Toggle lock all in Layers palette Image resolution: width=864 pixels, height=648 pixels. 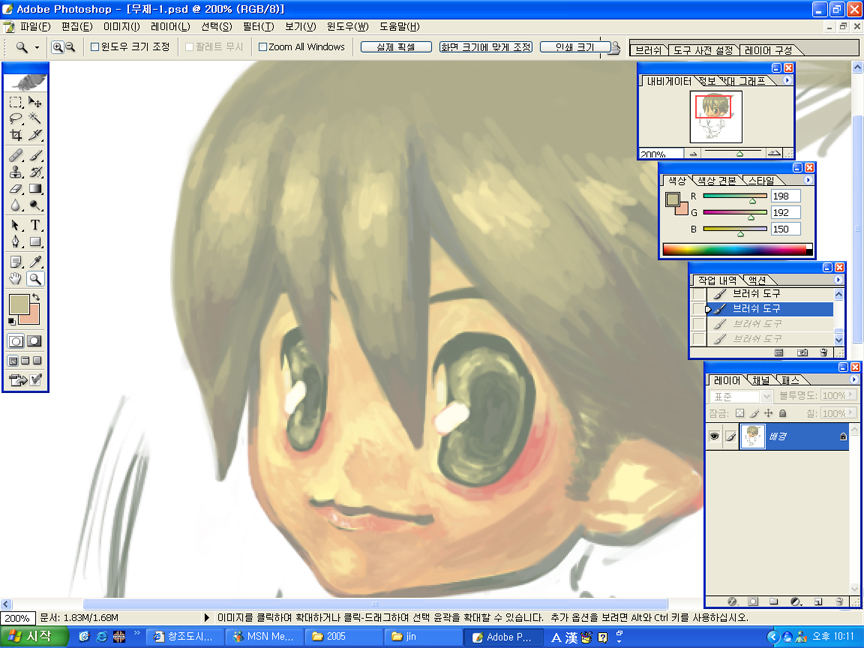point(783,413)
